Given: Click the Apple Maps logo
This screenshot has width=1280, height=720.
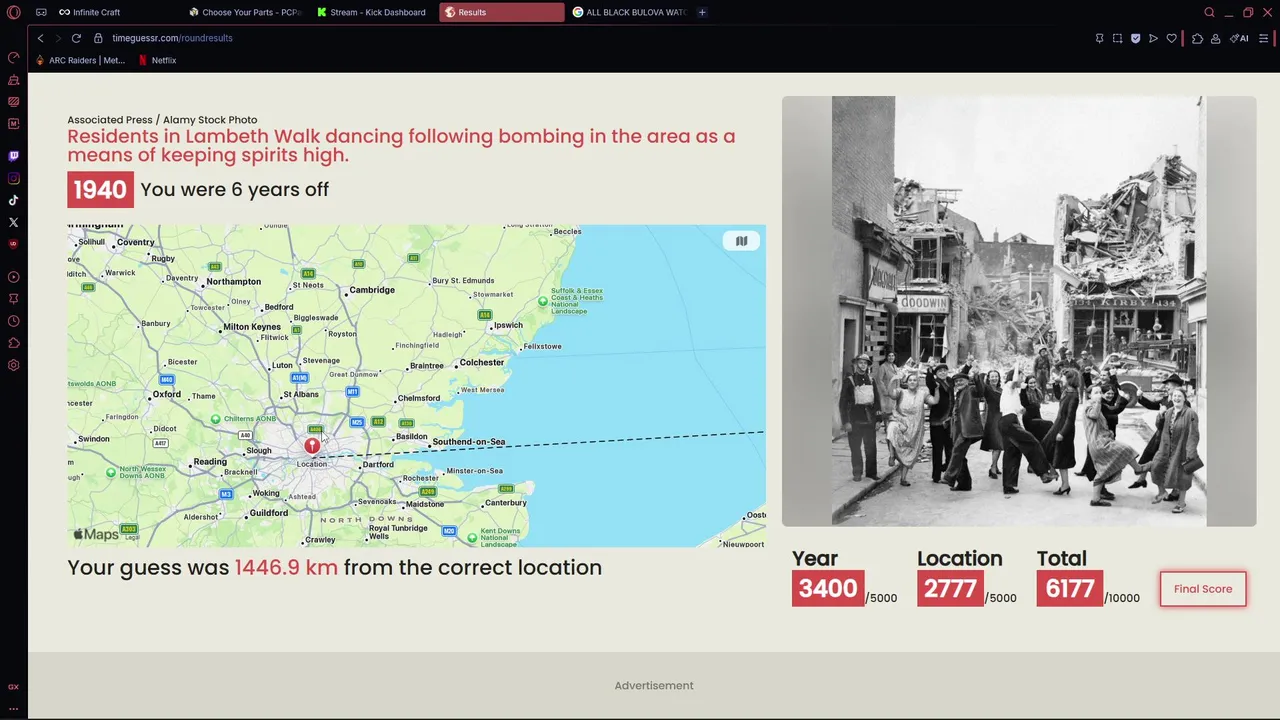Looking at the screenshot, I should (x=96, y=535).
